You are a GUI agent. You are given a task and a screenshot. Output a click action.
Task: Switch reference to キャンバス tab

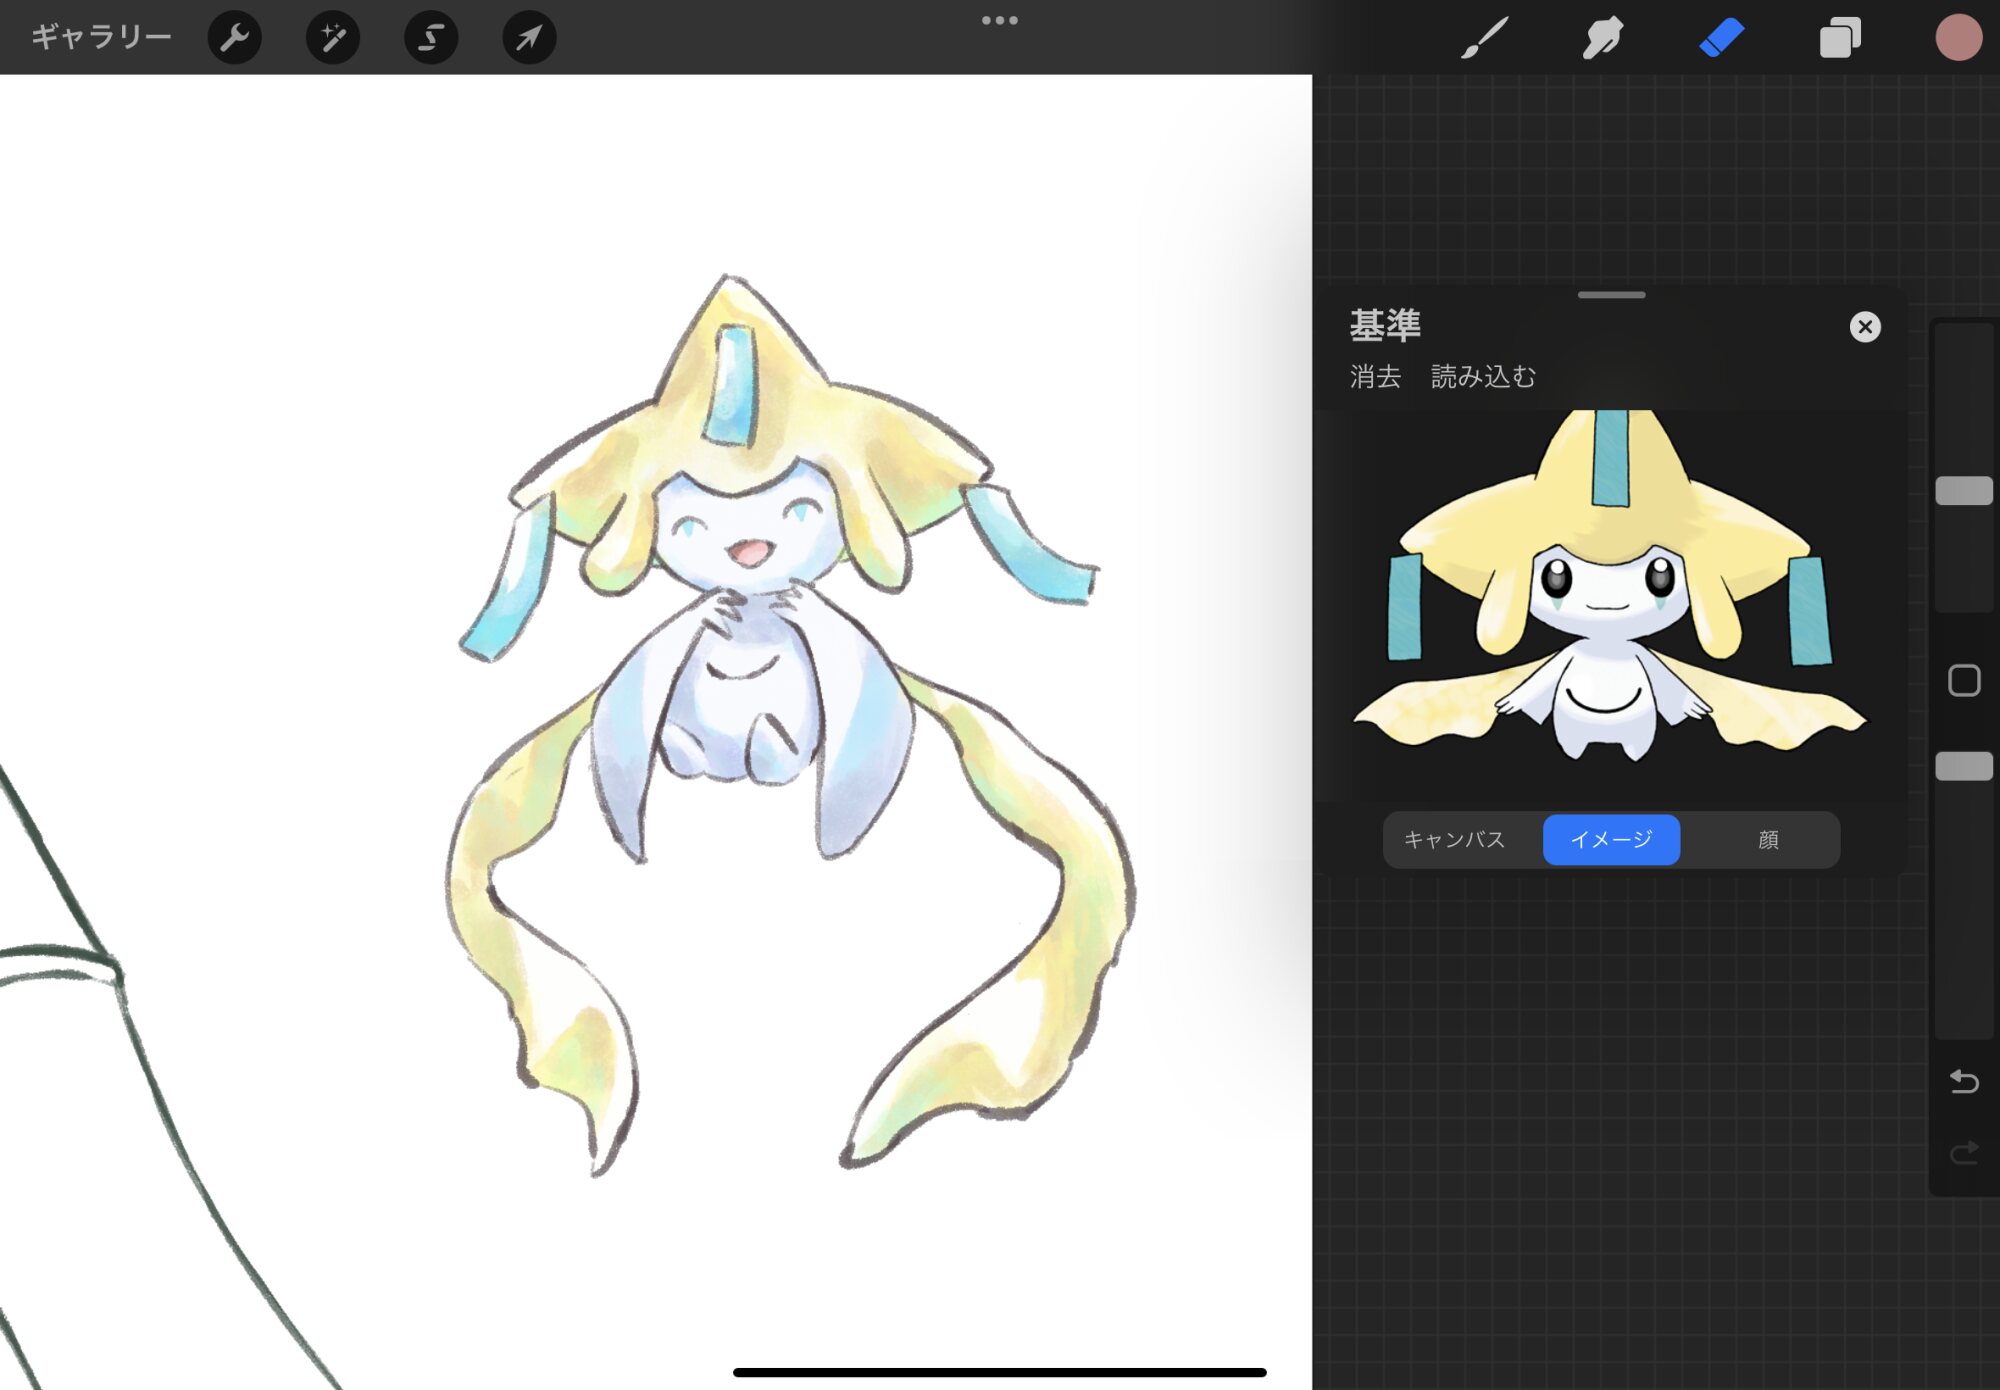1454,839
